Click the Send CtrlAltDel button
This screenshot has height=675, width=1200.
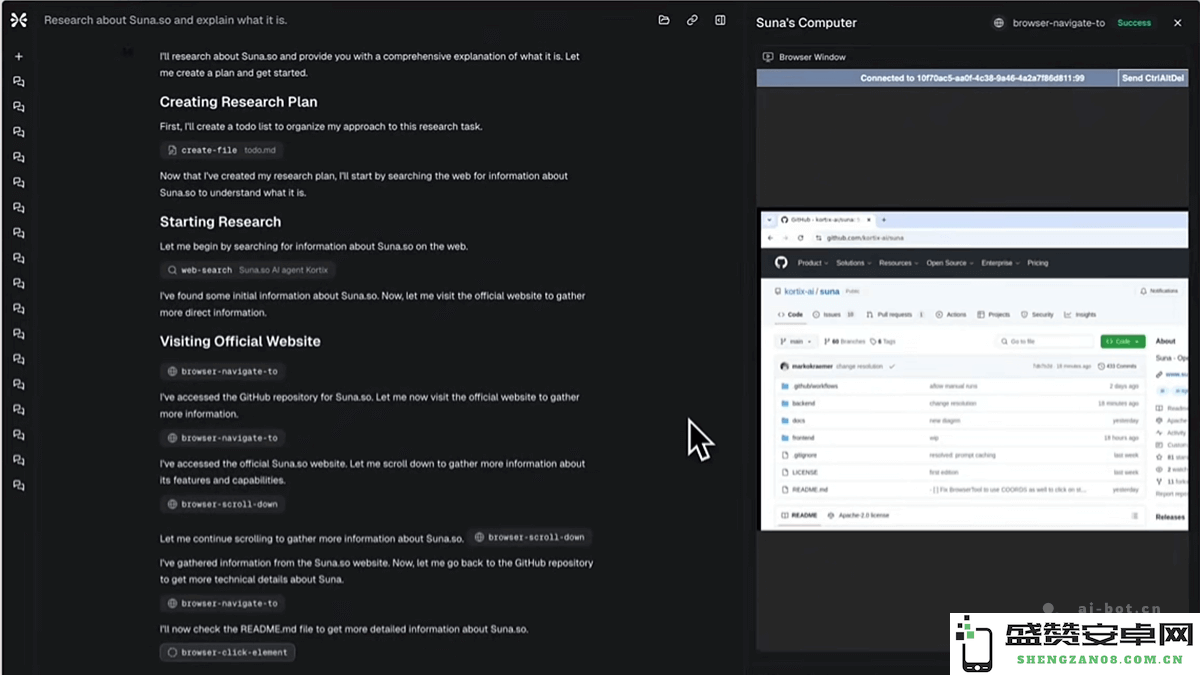pos(1153,78)
